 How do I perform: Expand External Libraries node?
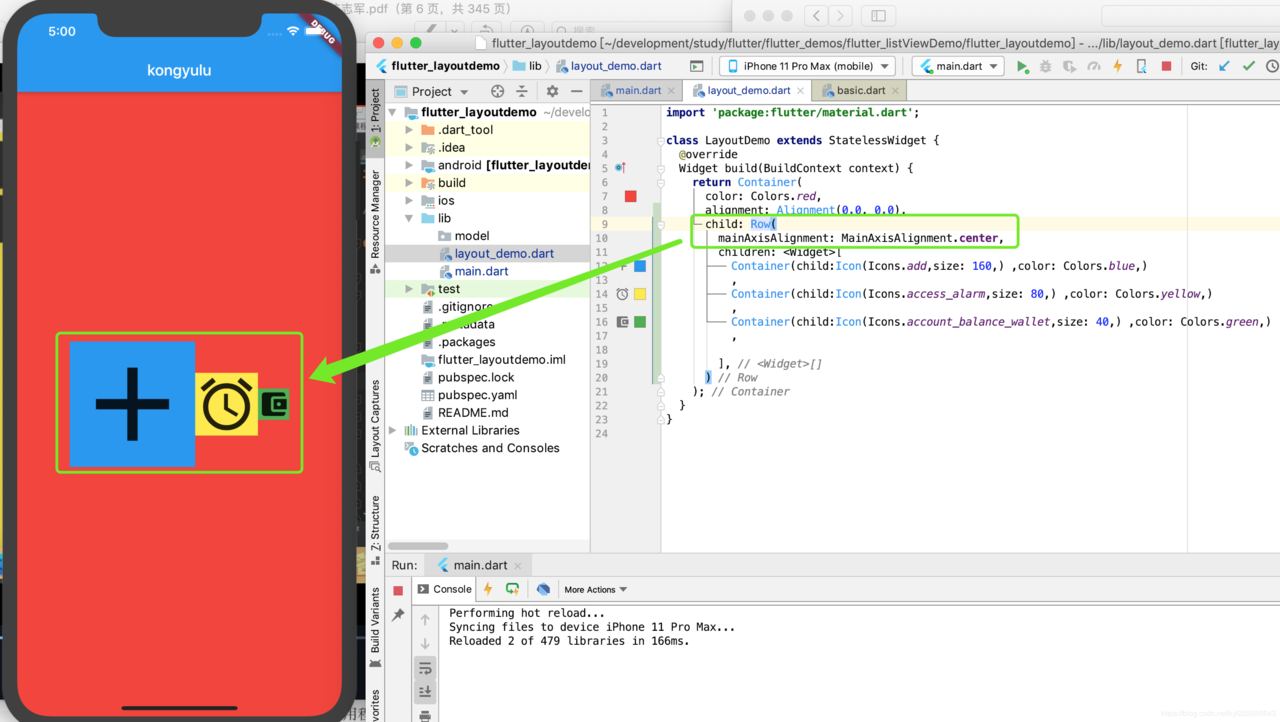tap(394, 430)
